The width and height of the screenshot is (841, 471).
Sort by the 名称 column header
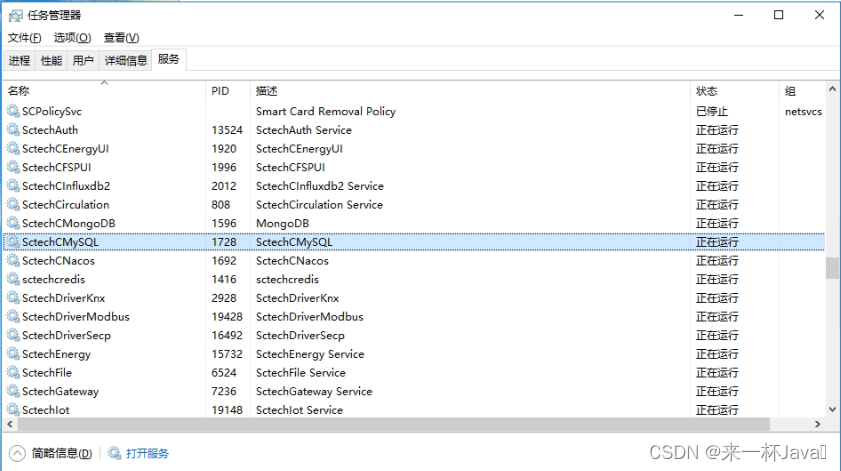point(104,91)
